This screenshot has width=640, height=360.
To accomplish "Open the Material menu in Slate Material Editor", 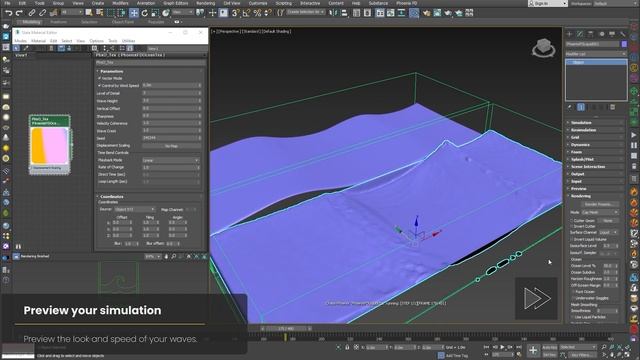I will [38, 41].
